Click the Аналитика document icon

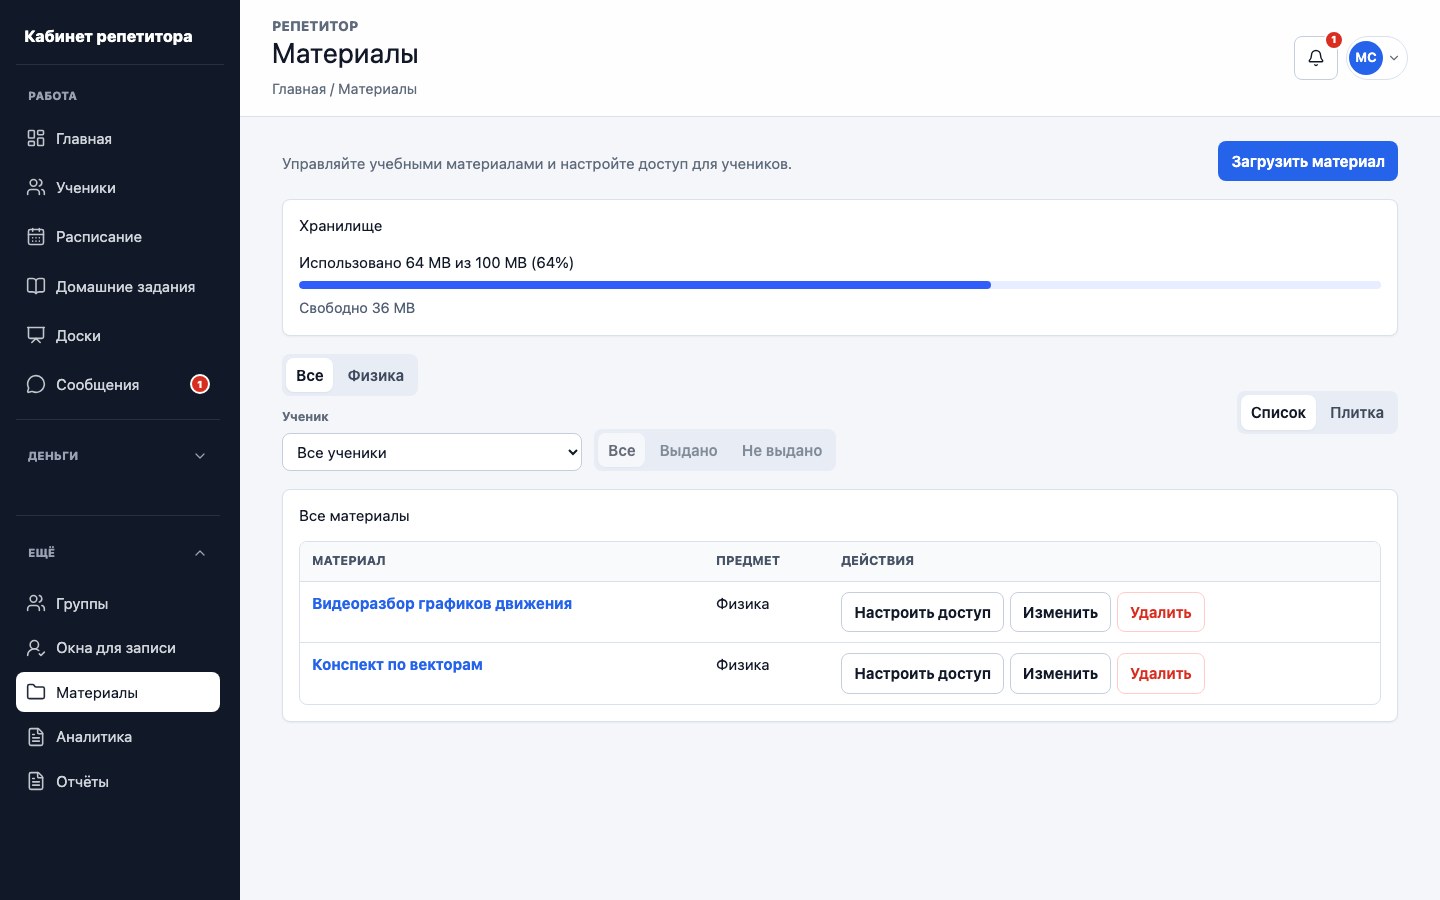36,736
